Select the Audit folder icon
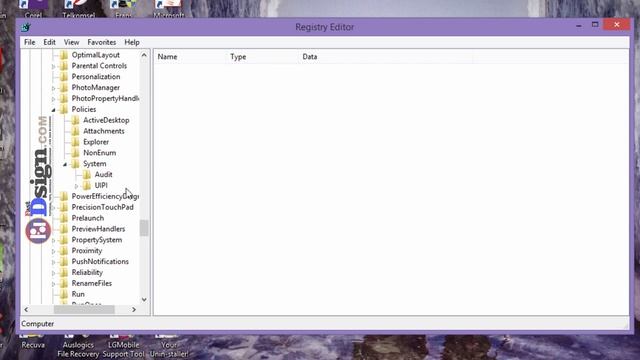This screenshot has width=640, height=360. pyautogui.click(x=87, y=175)
